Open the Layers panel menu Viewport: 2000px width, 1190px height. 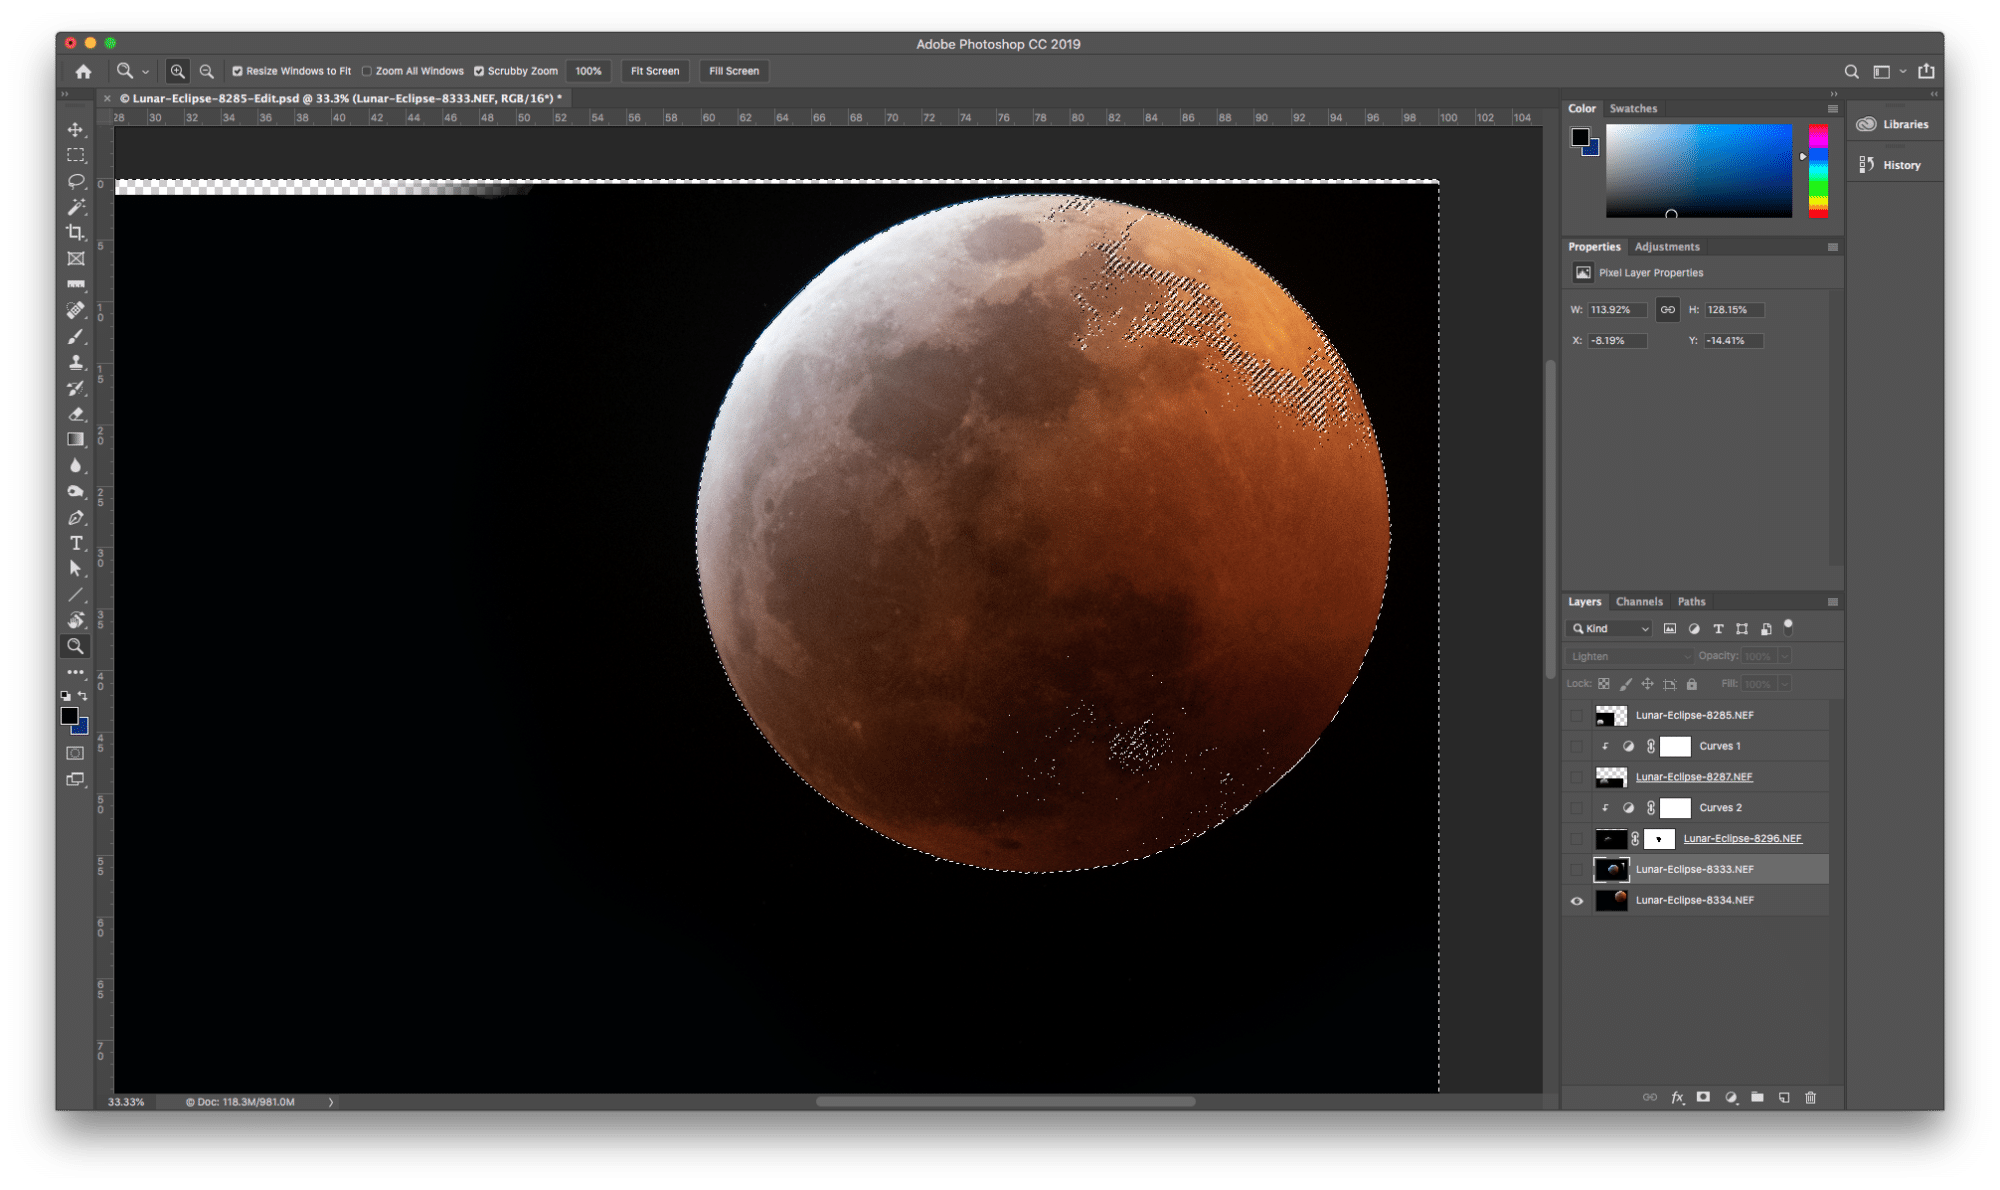[x=1833, y=602]
